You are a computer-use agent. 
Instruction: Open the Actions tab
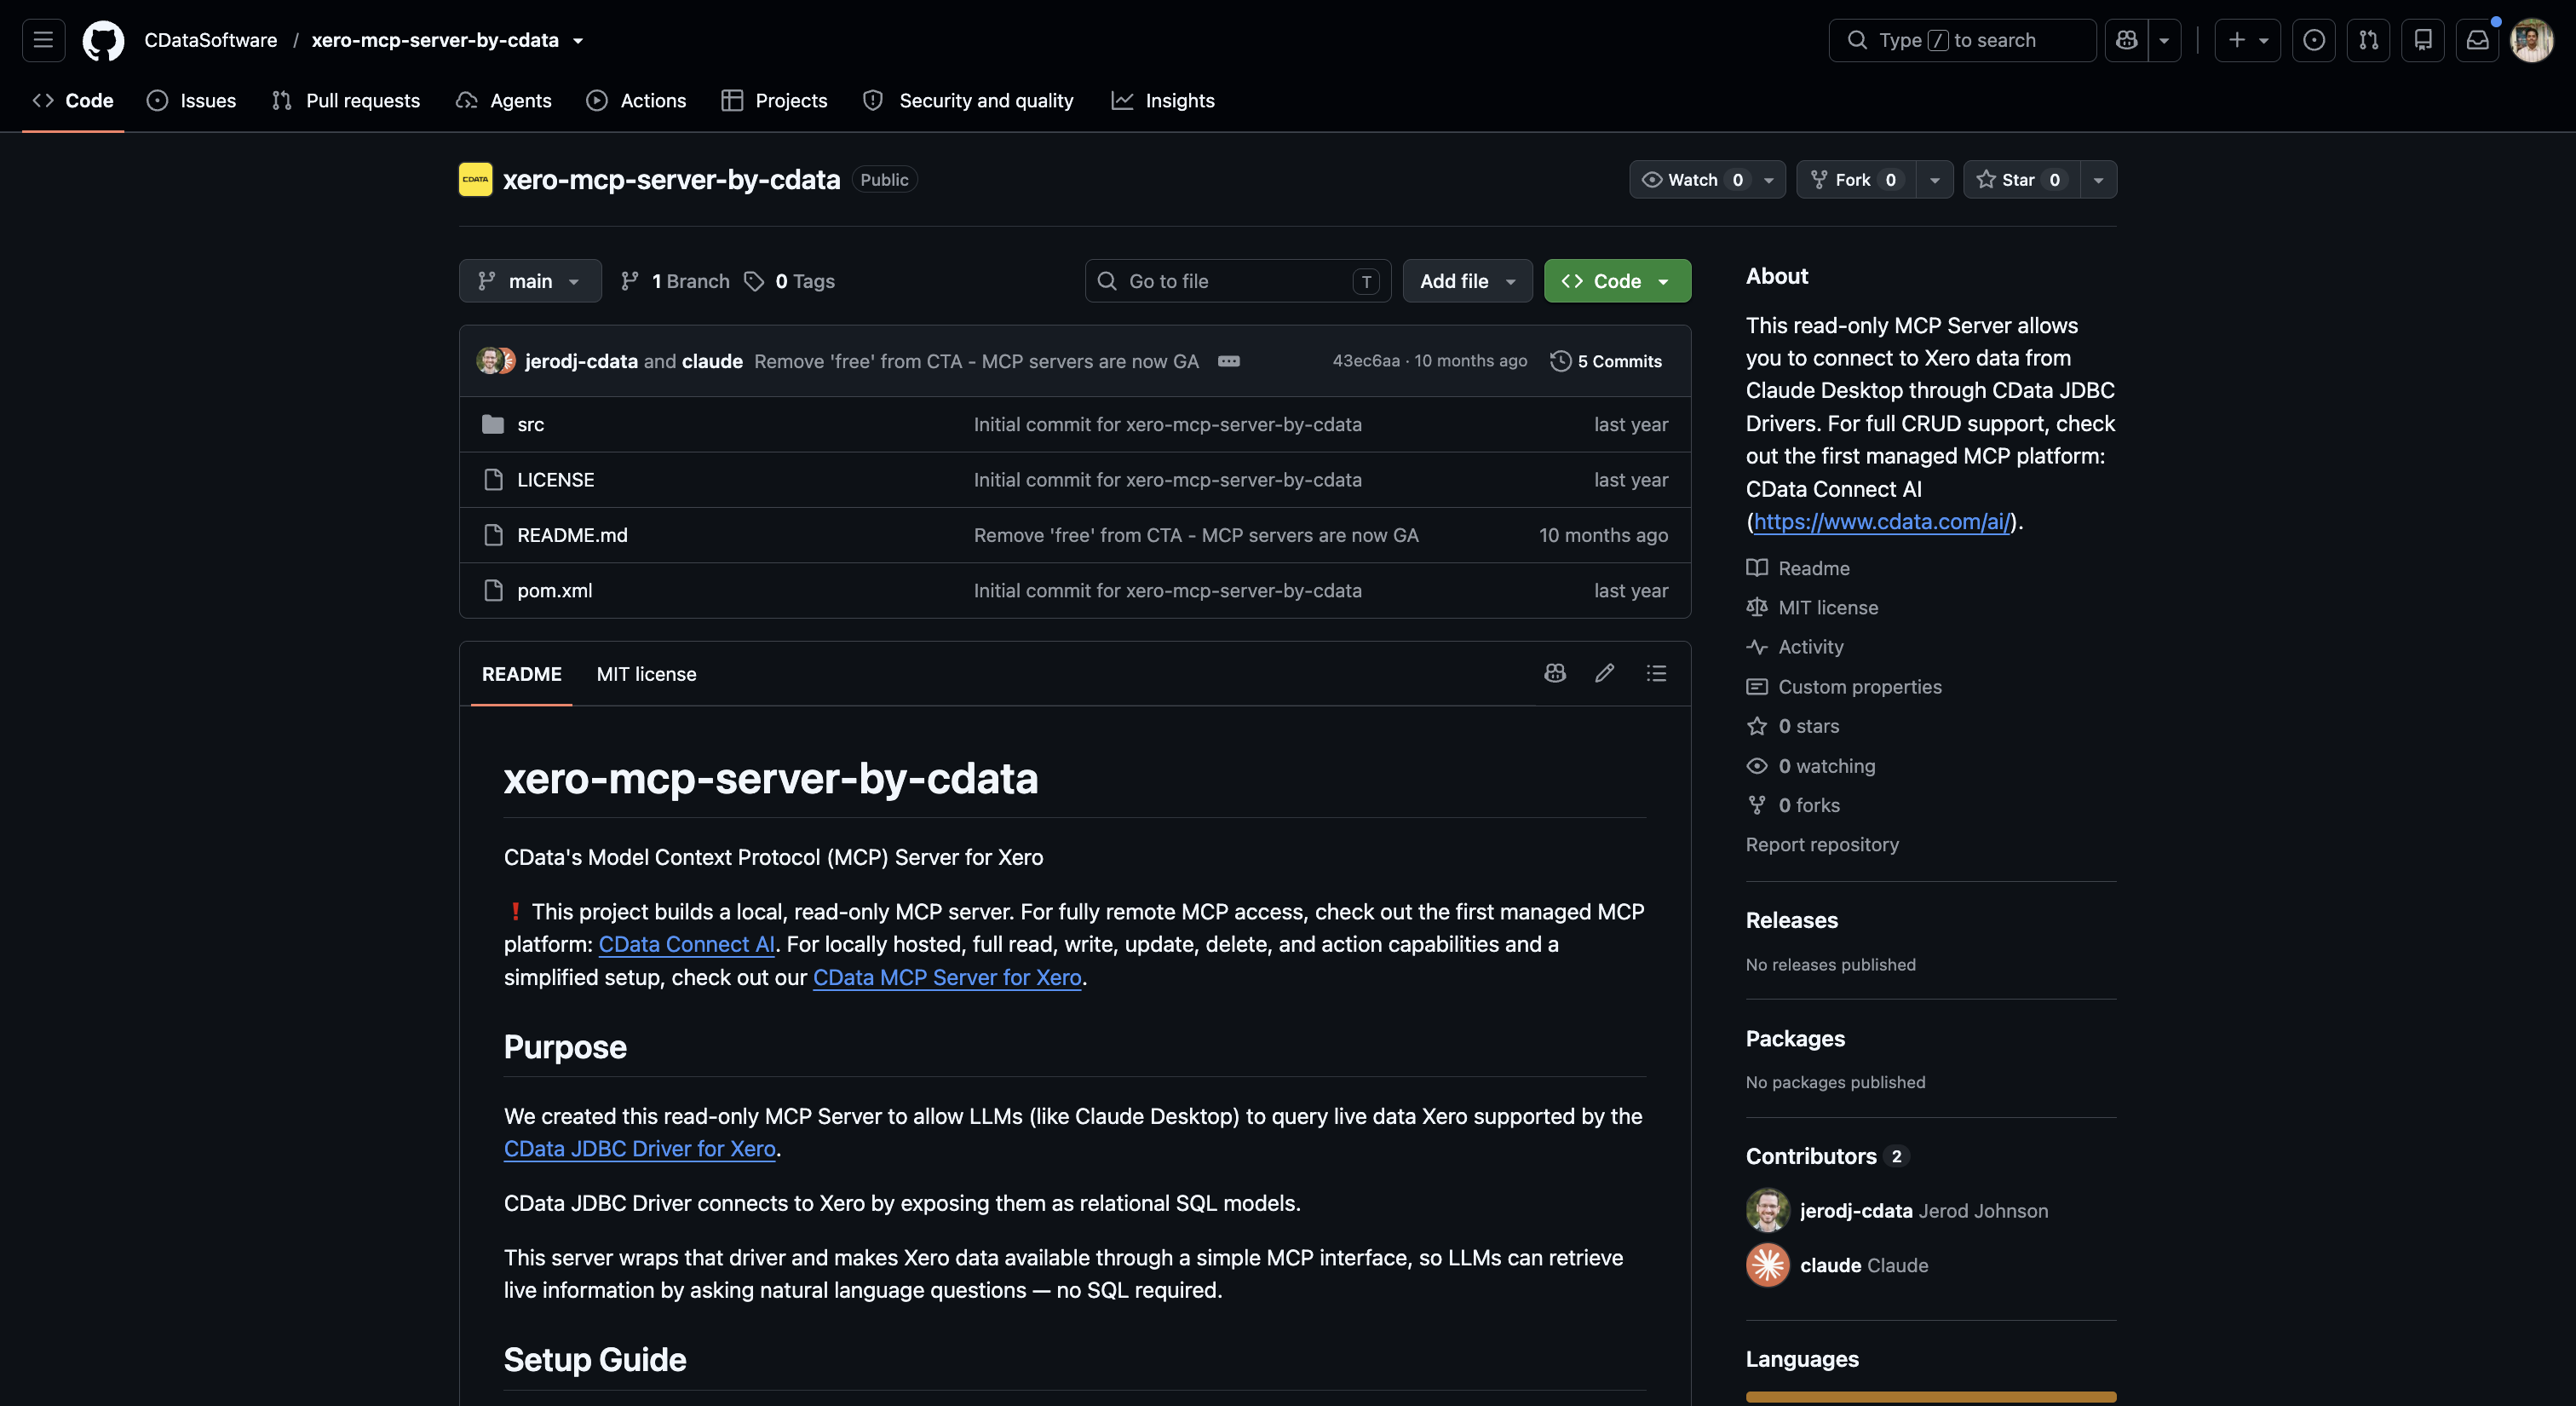point(637,100)
